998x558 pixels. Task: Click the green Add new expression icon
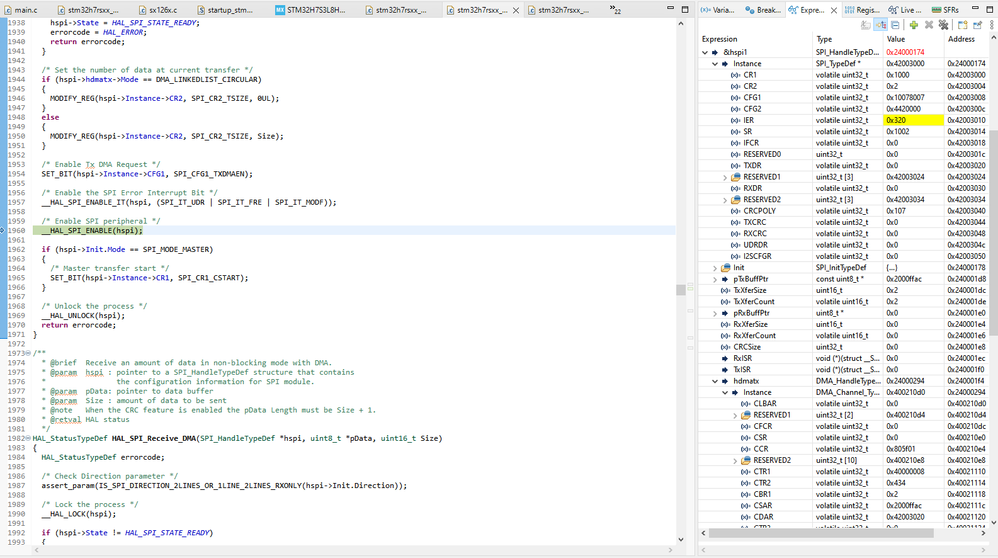(912, 24)
